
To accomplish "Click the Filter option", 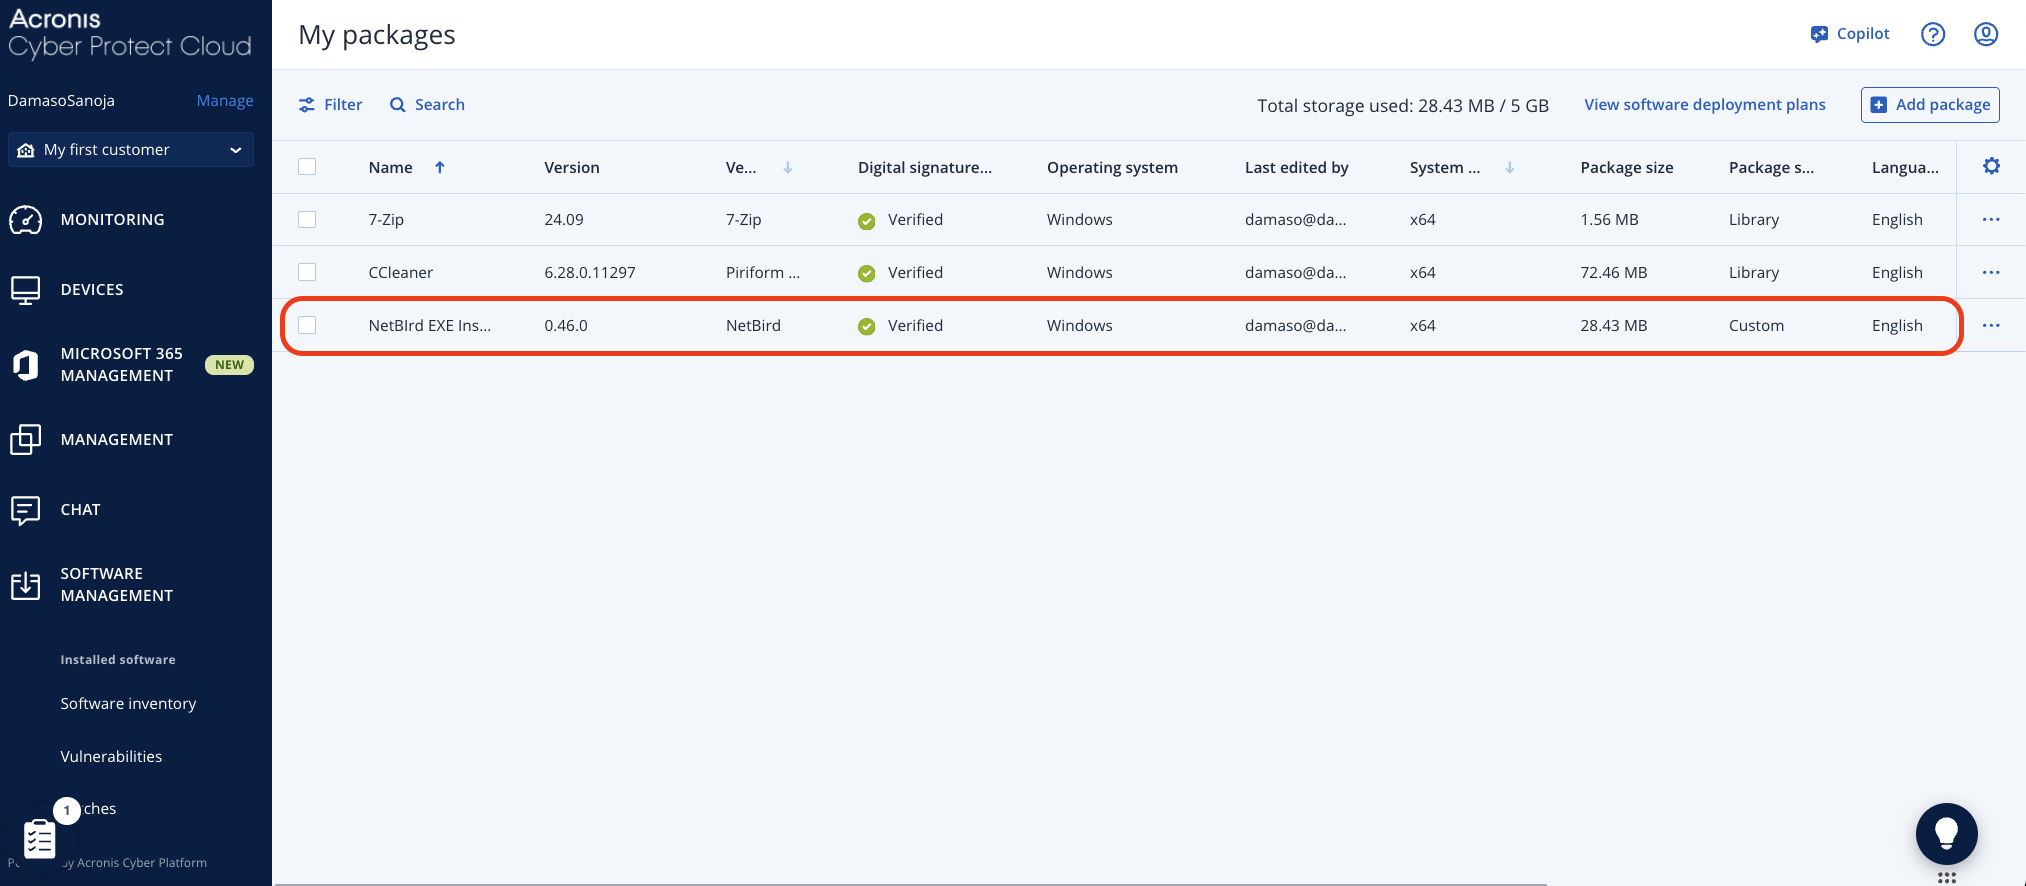I will pos(330,105).
